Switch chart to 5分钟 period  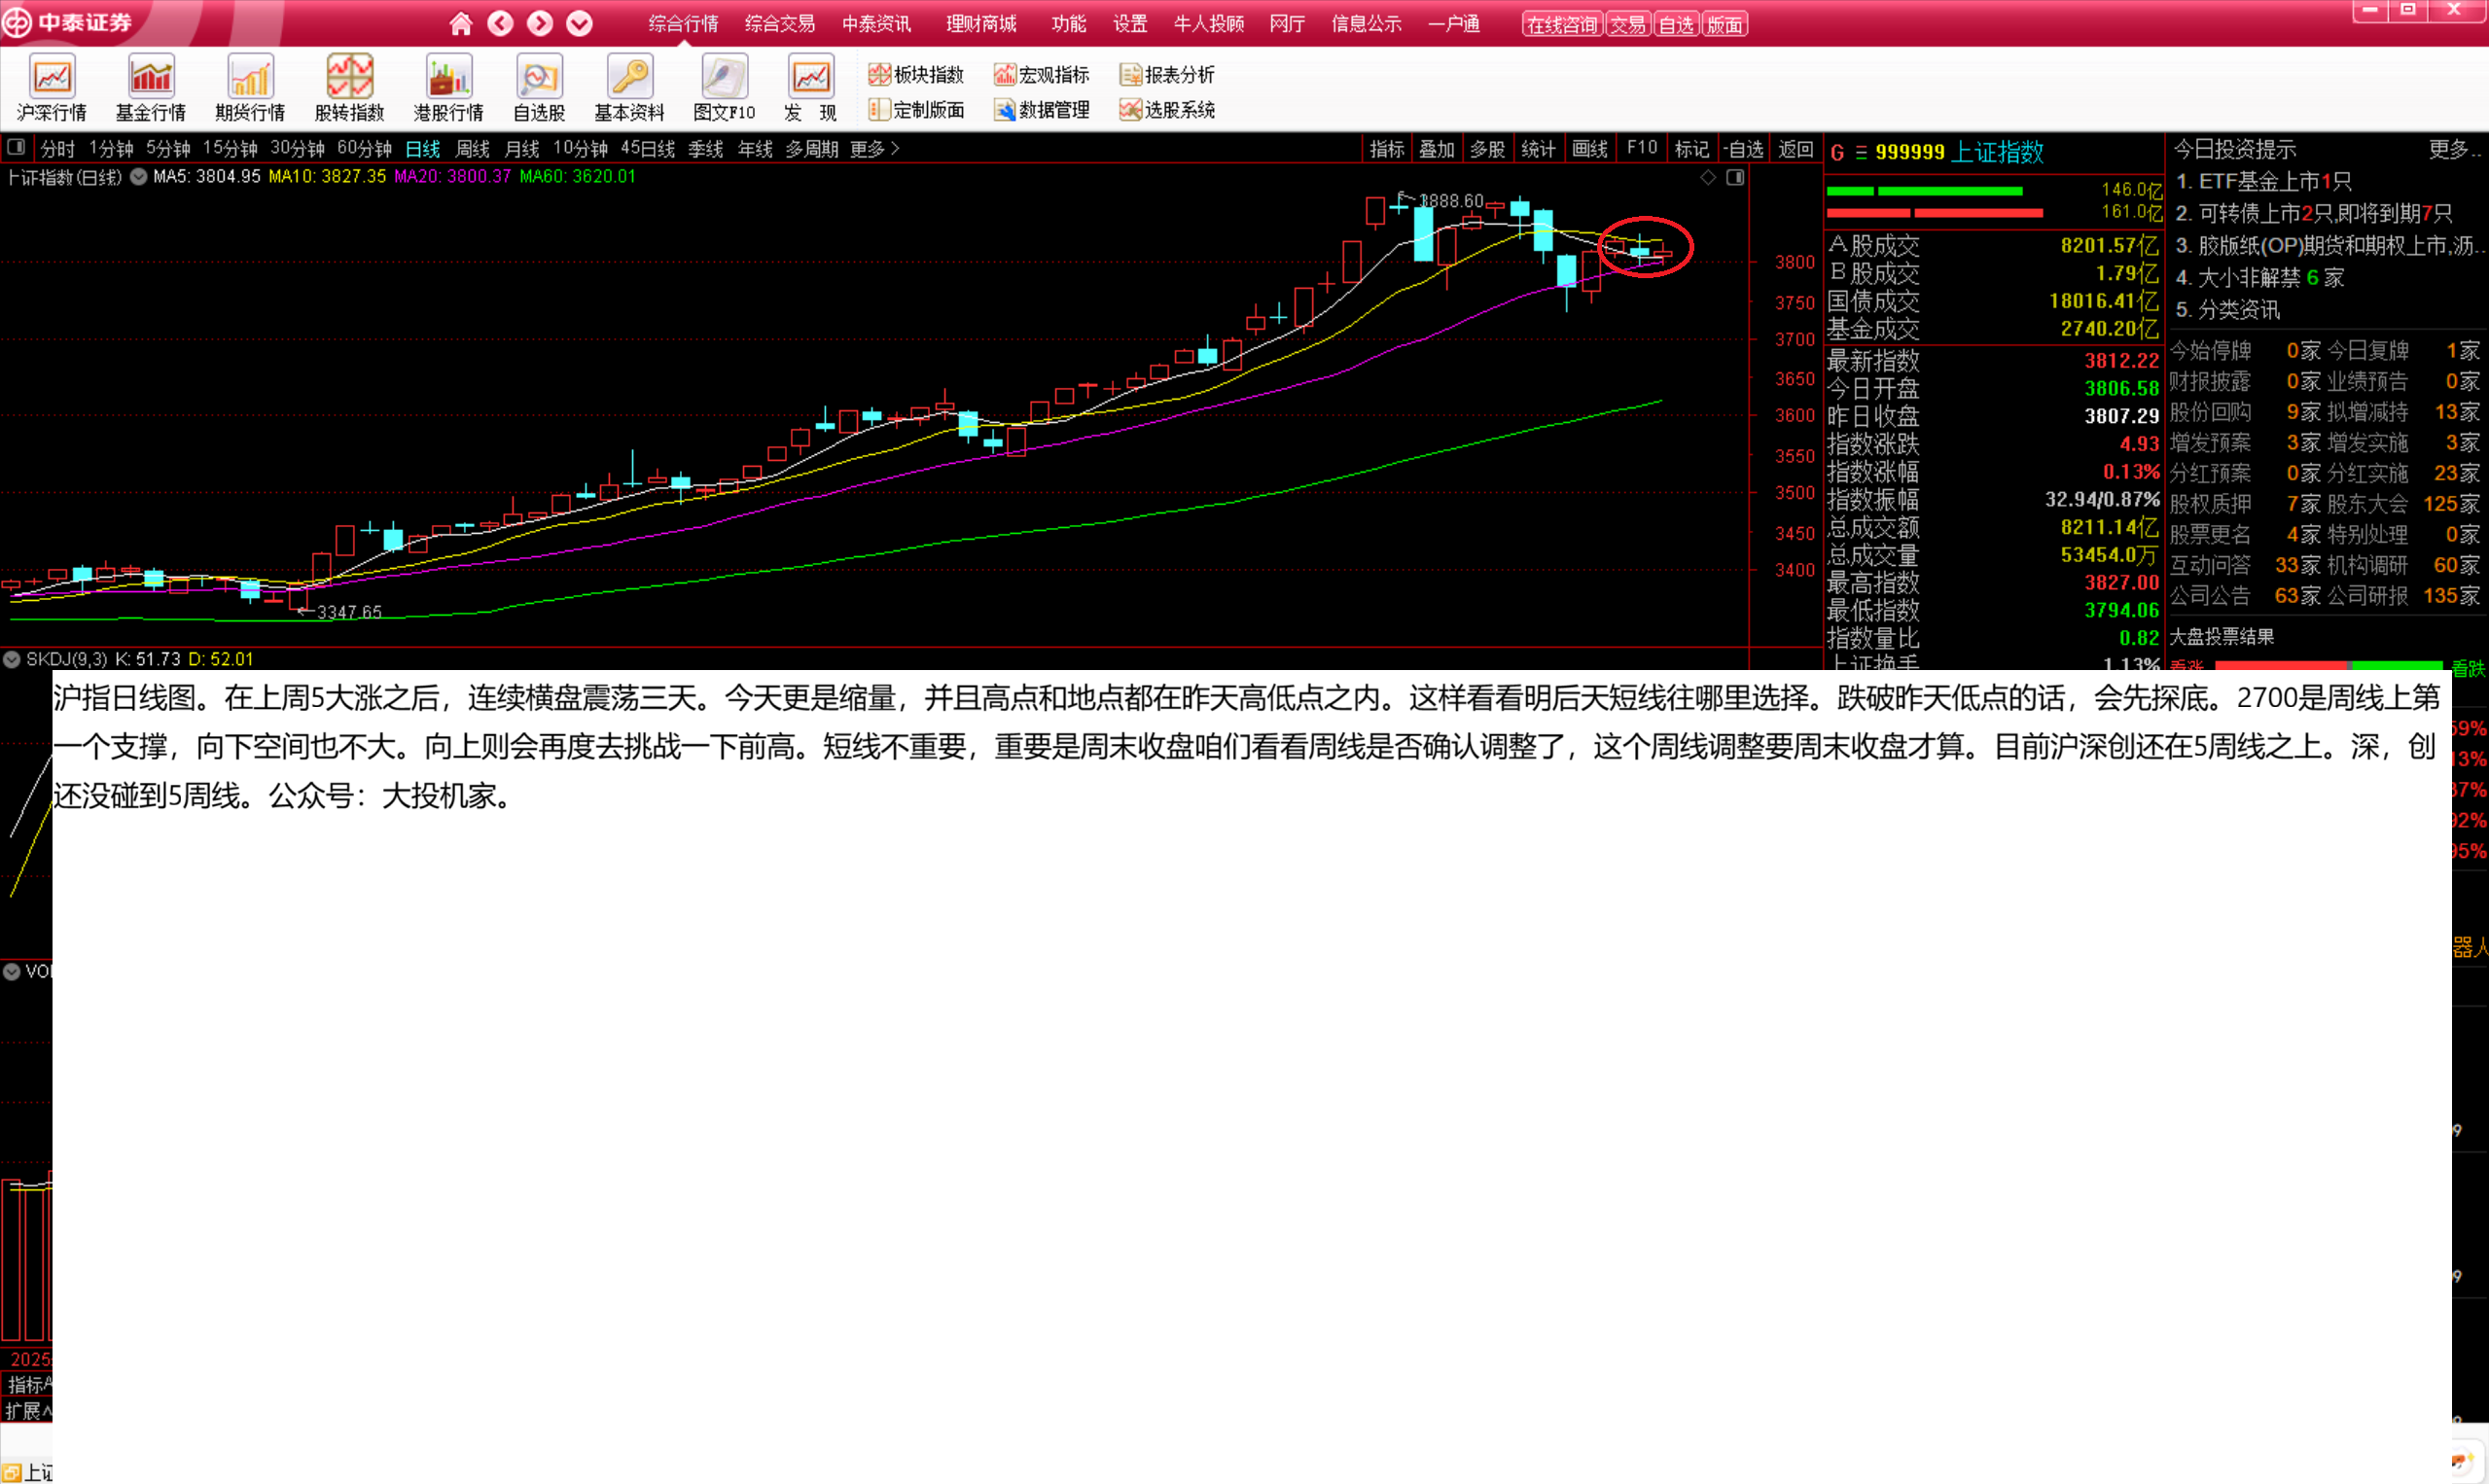coord(168,149)
